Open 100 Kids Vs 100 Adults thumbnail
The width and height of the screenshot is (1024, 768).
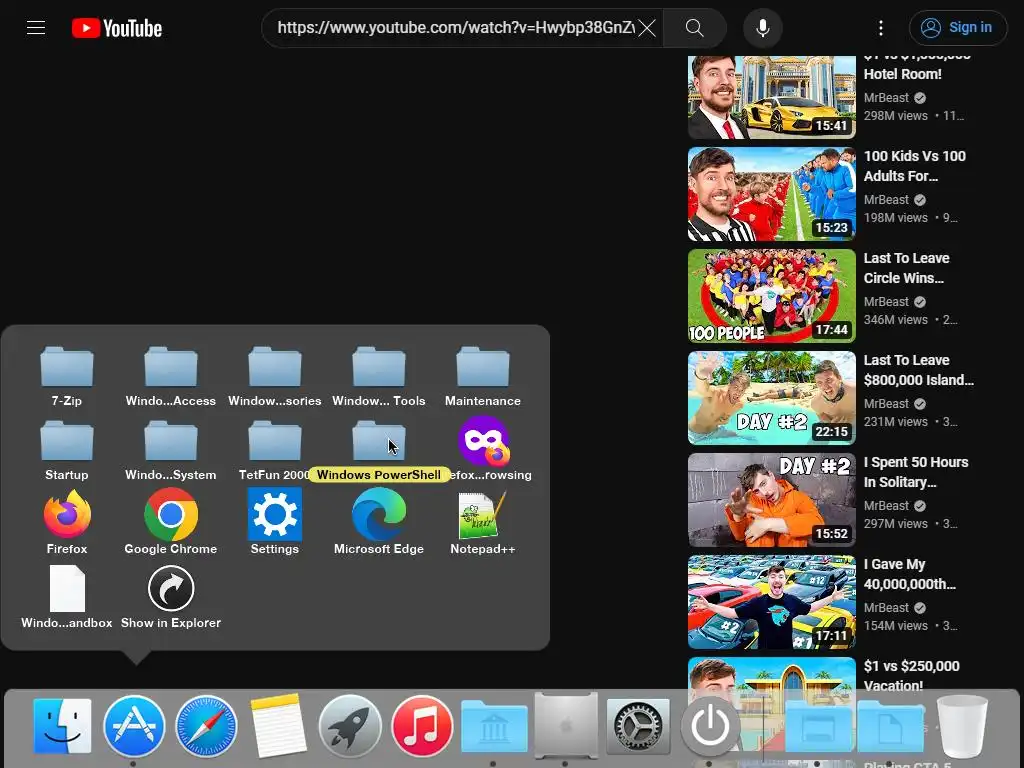pos(771,193)
